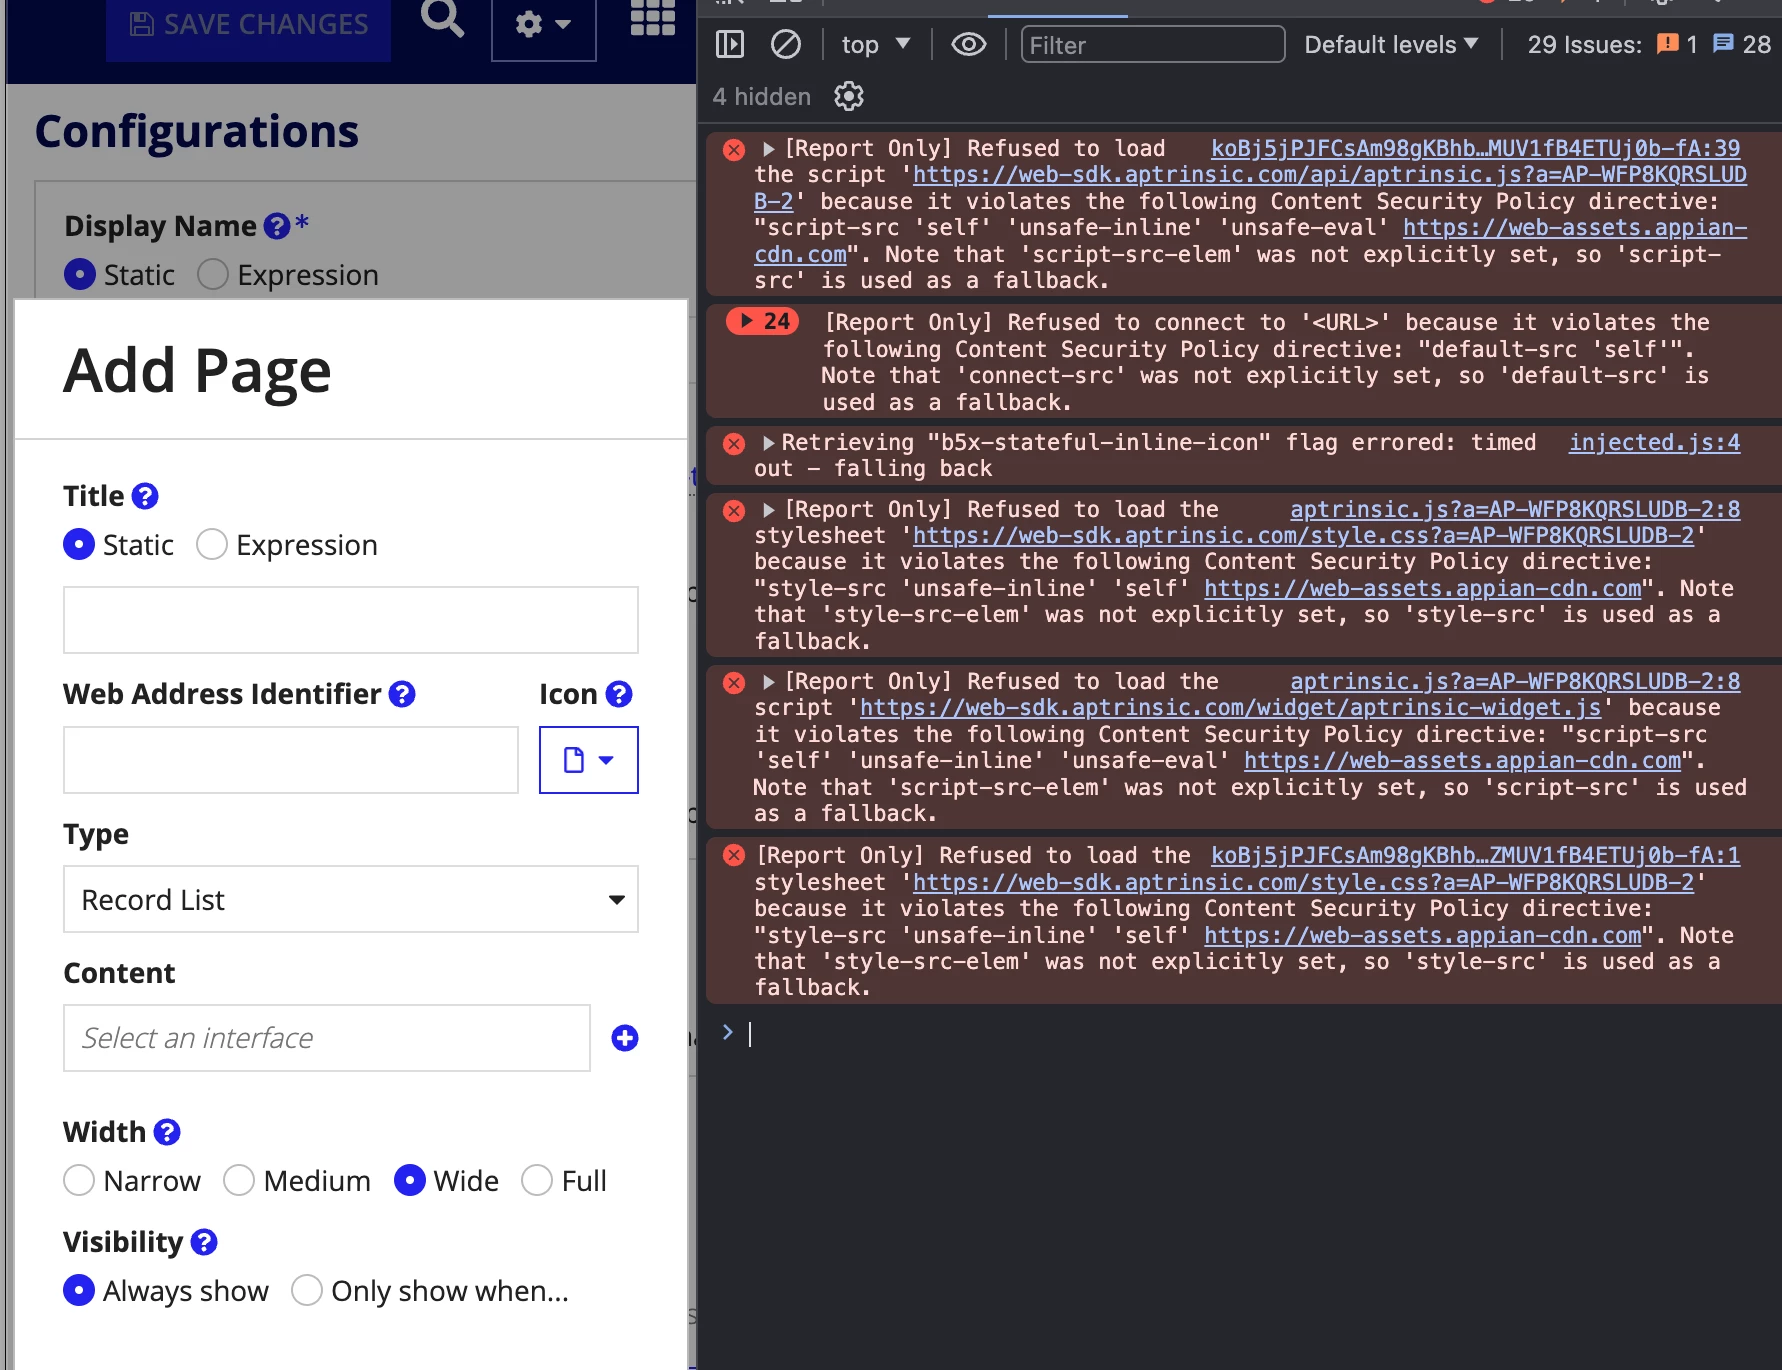Open the top JavaScript context dropdown
The image size is (1782, 1370).
876,44
